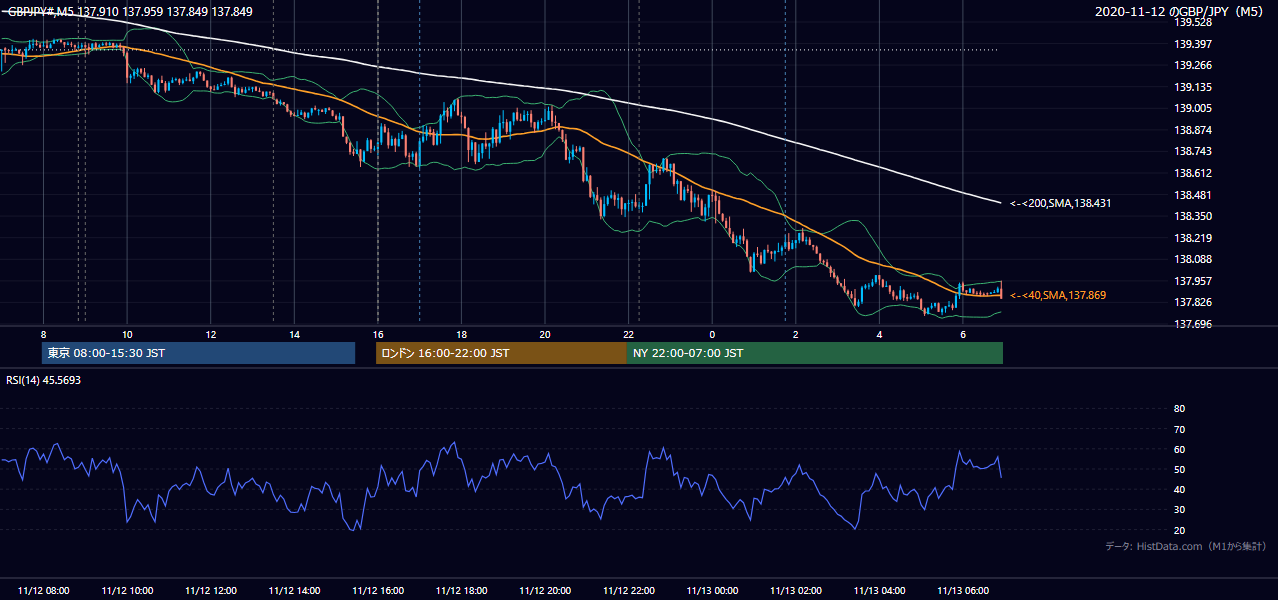This screenshot has width=1278, height=600.
Task: Click date label 11/12 10:00
Action: 127,591
